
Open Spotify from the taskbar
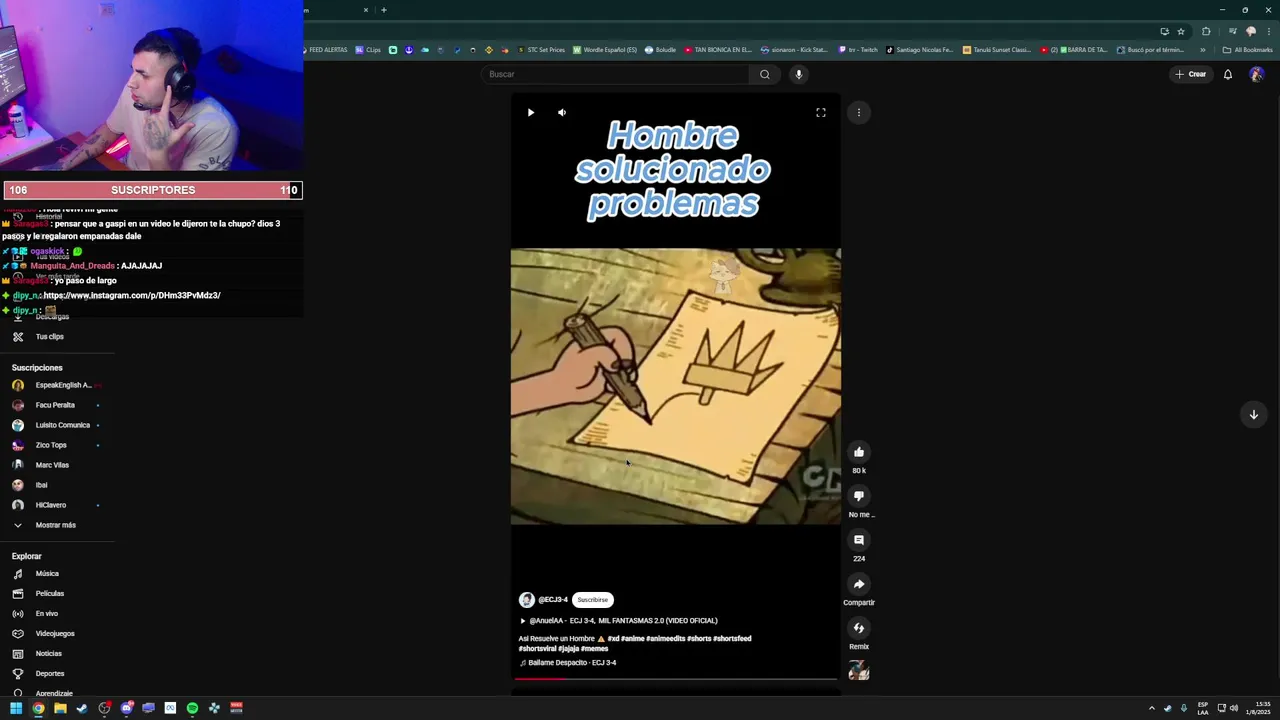click(192, 708)
